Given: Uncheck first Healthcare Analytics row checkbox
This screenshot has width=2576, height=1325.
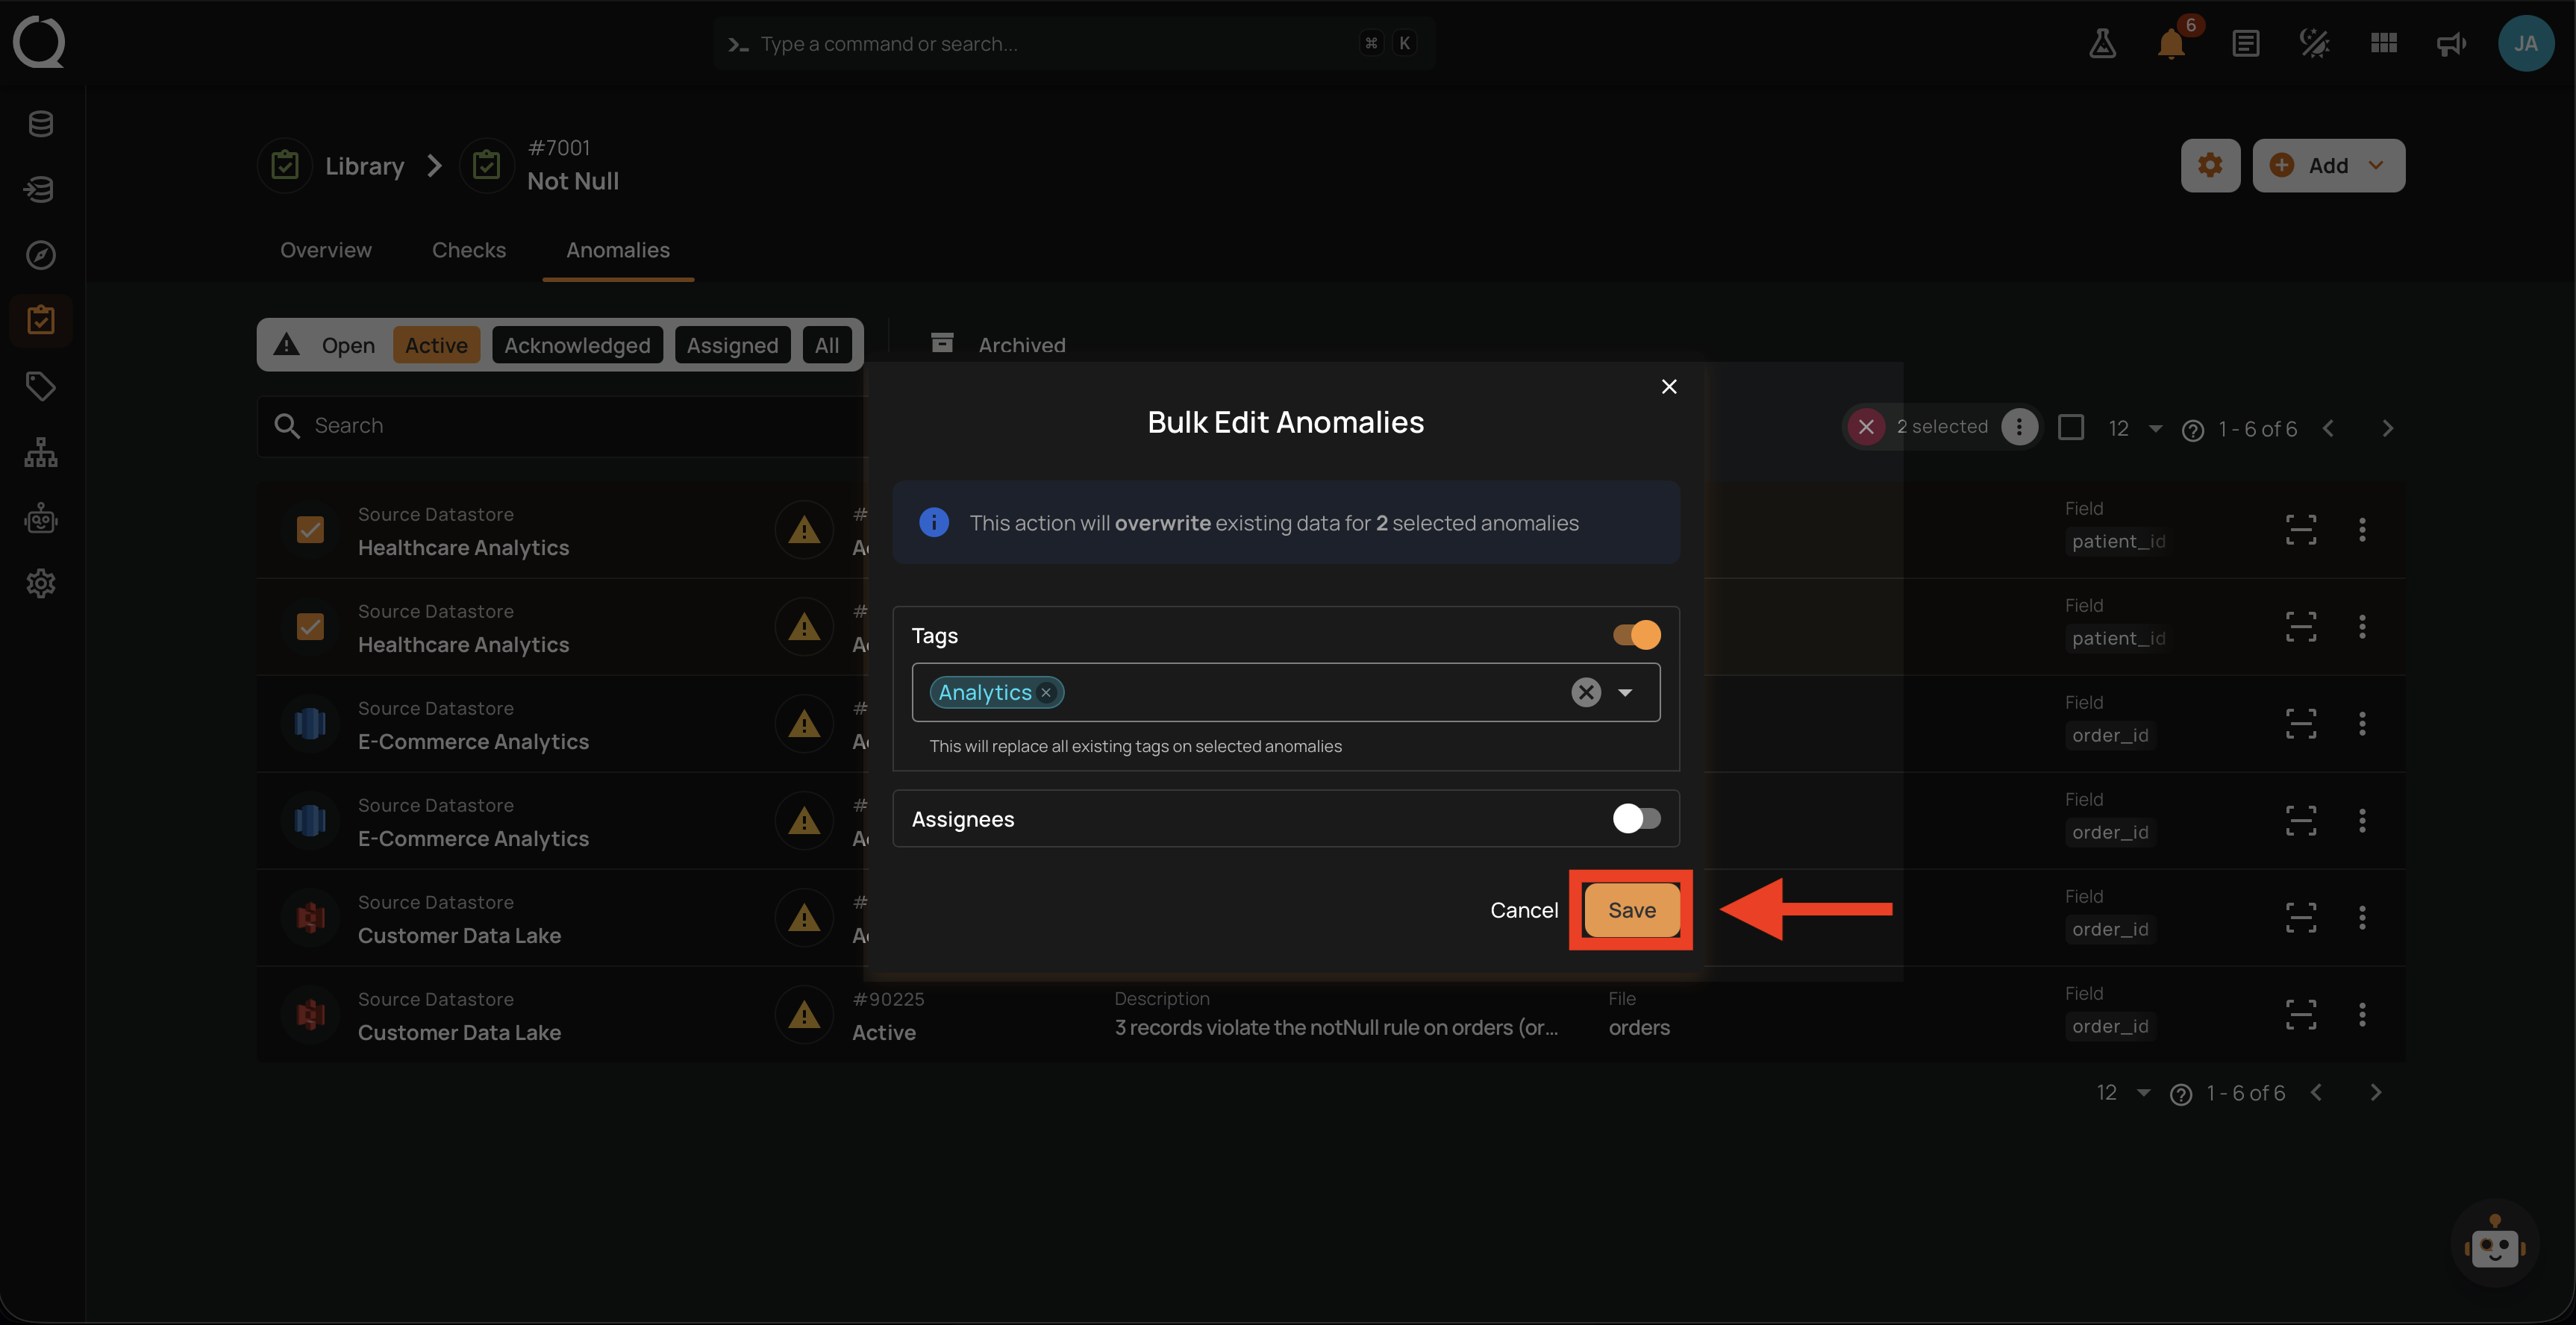Looking at the screenshot, I should (311, 529).
